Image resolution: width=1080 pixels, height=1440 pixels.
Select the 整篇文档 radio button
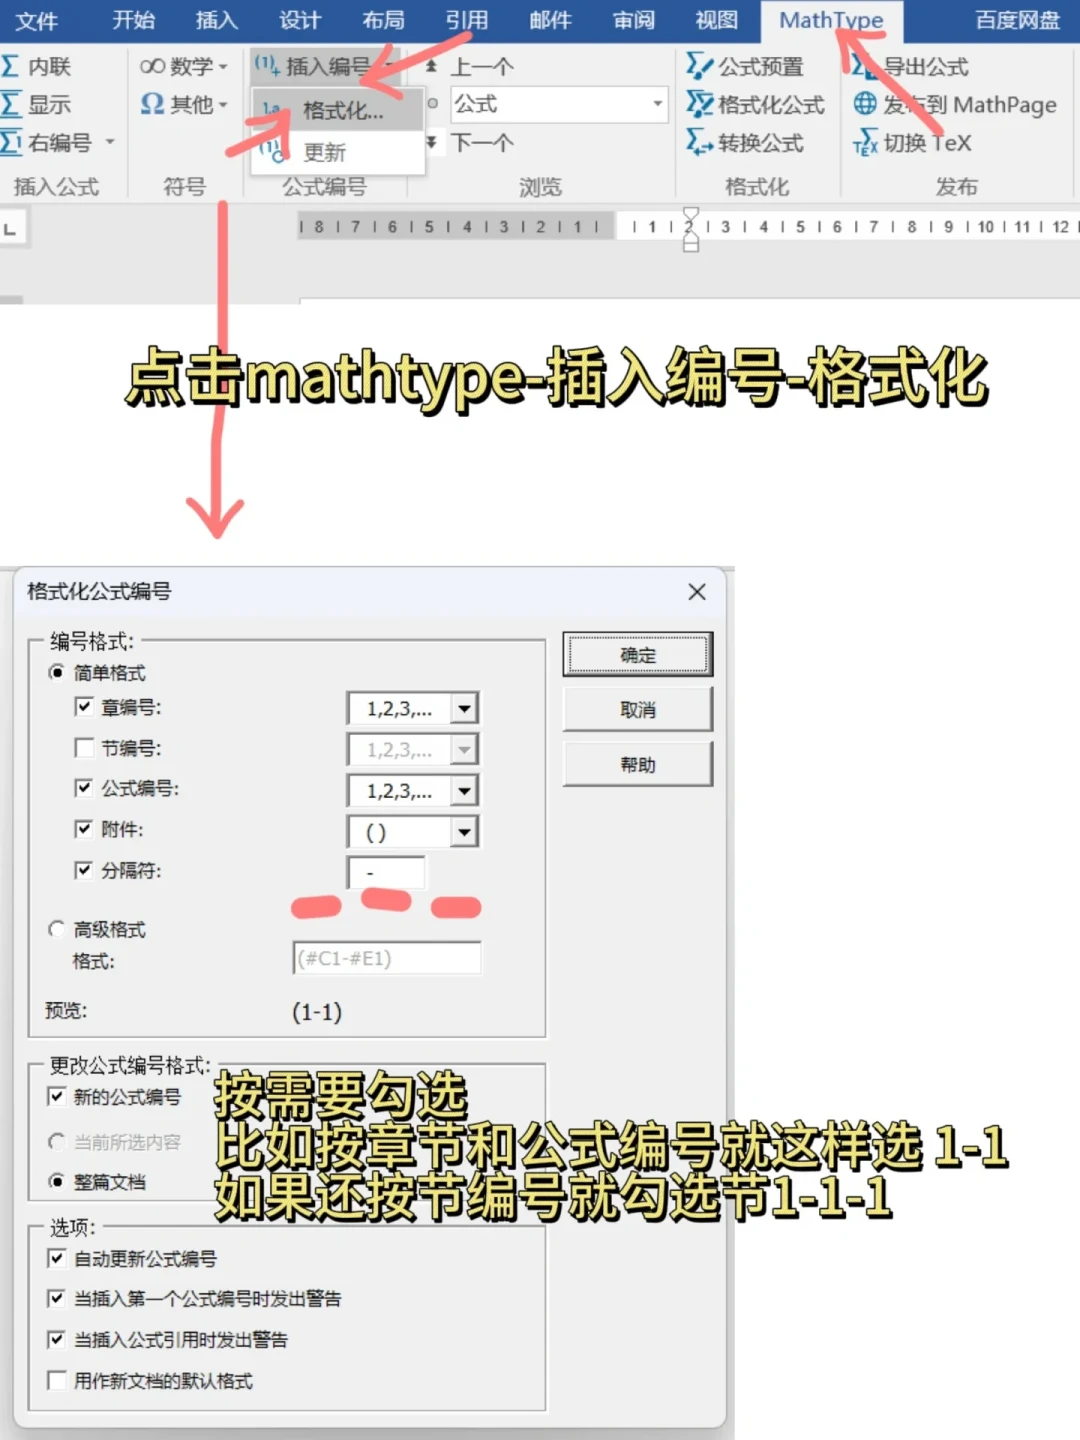(x=57, y=1181)
